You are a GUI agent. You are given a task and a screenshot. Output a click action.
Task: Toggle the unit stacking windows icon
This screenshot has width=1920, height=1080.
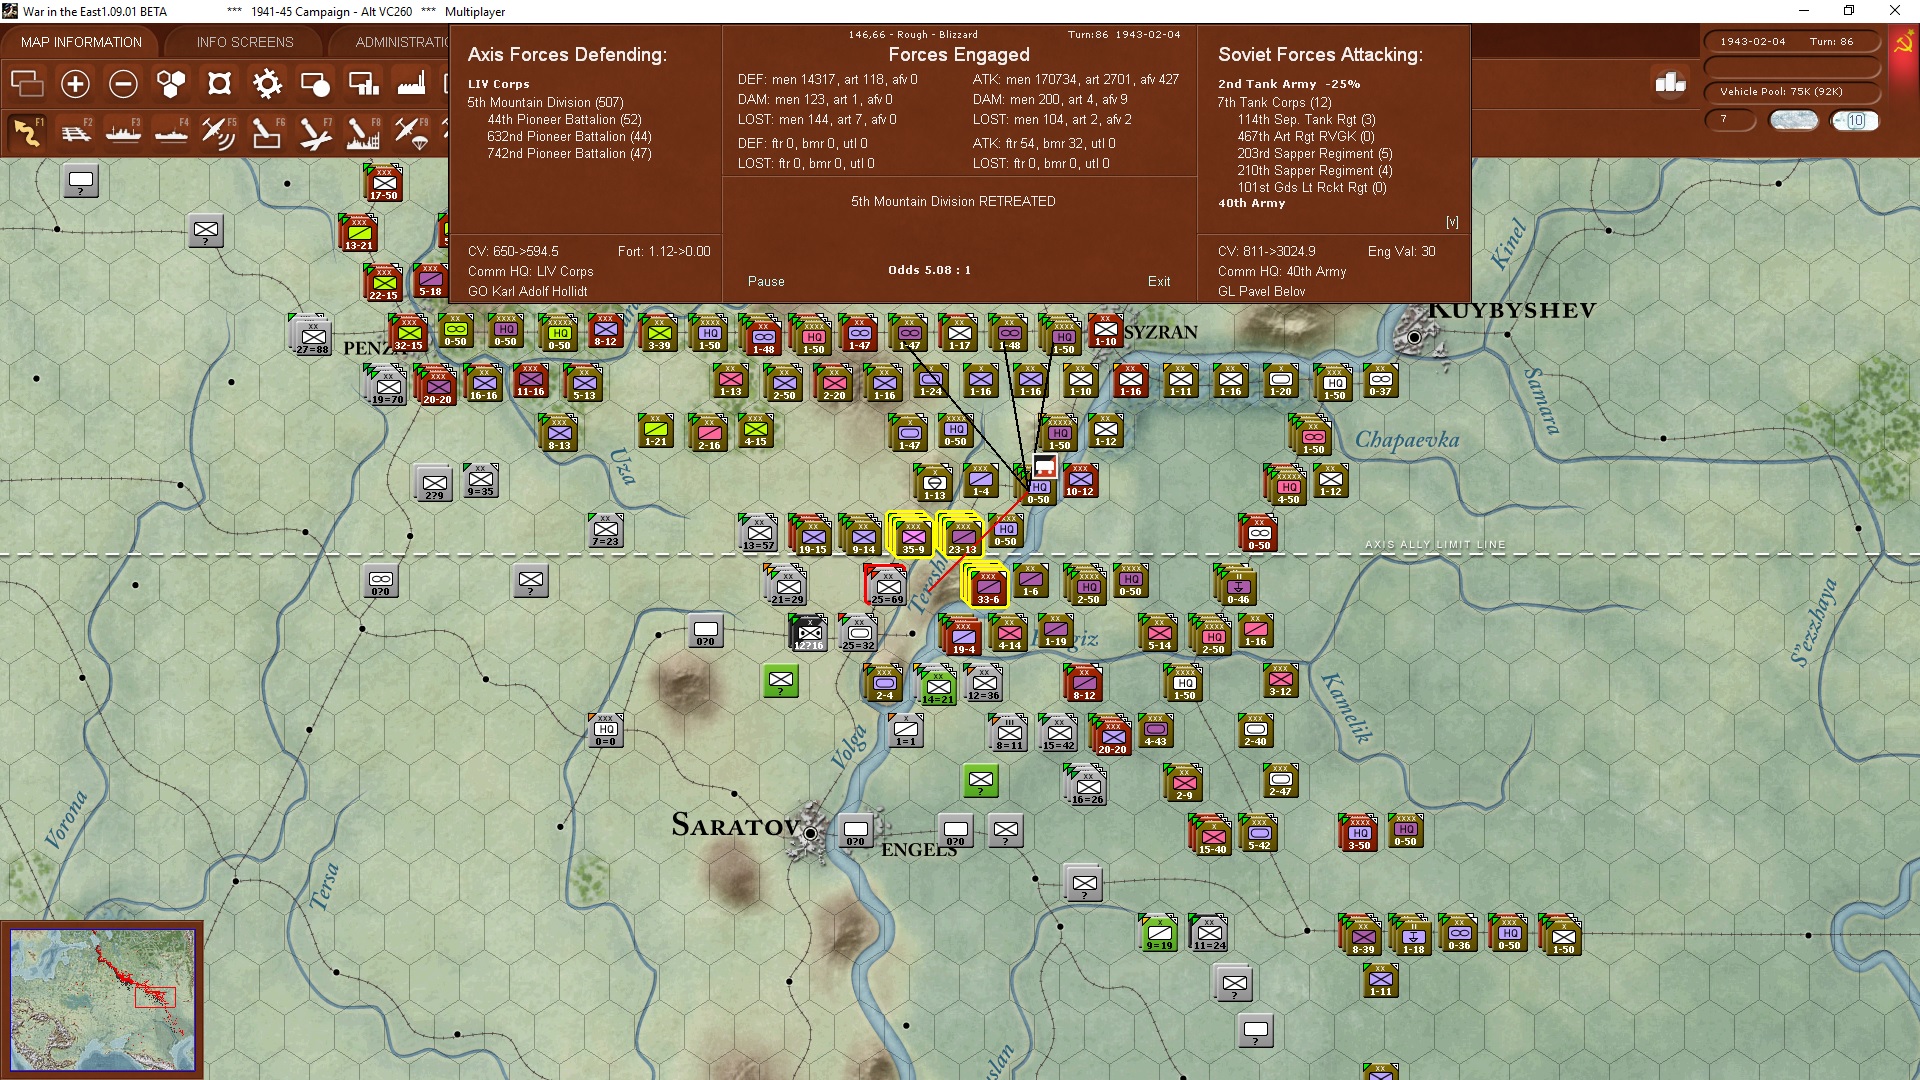click(27, 84)
